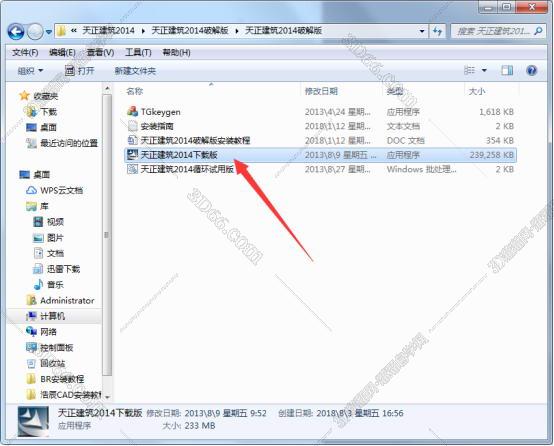
Task: Sort by 类型 column header
Action: point(395,92)
